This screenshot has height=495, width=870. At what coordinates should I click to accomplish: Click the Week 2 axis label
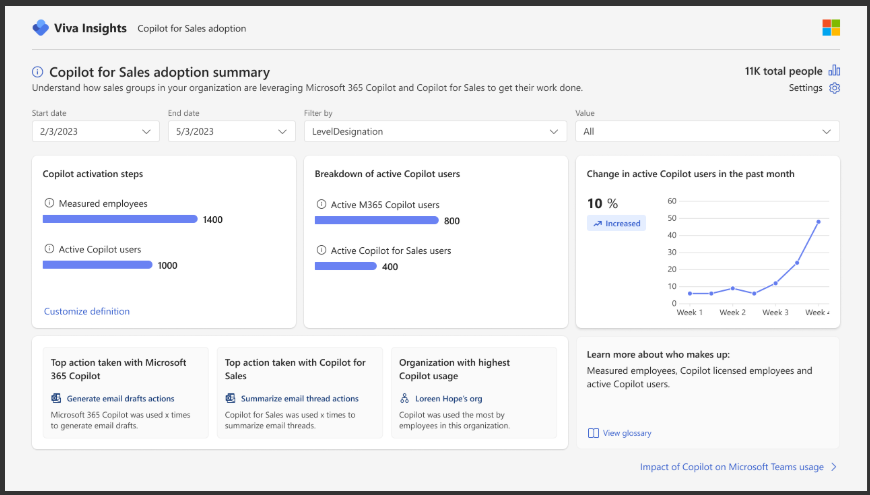(732, 312)
